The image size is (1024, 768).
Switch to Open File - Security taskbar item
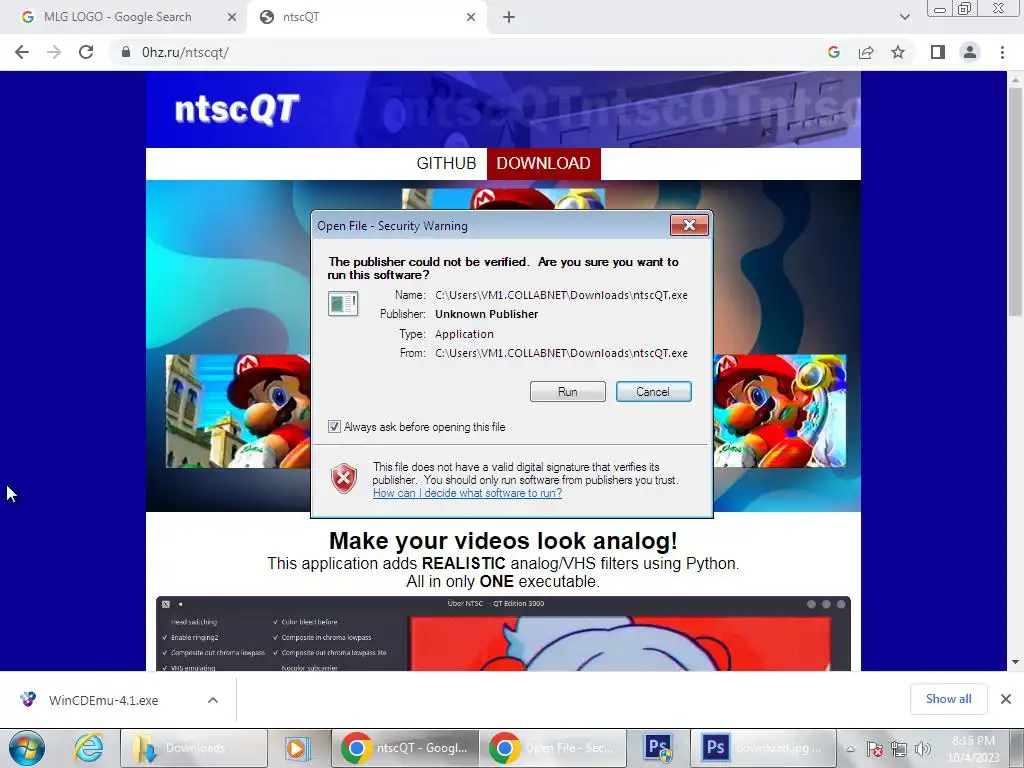552,748
